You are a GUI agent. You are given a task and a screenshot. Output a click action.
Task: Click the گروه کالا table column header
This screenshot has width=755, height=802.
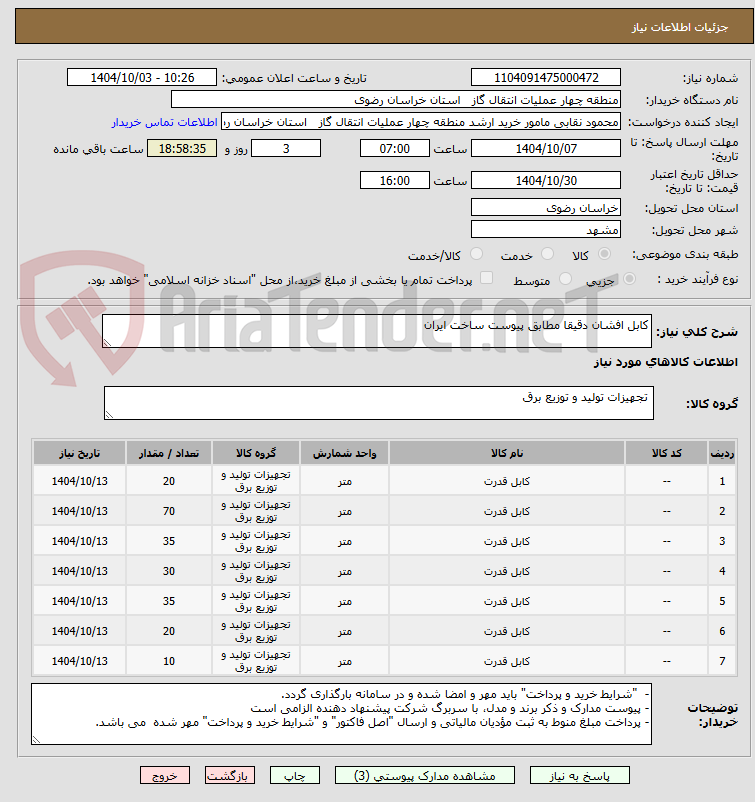click(256, 453)
